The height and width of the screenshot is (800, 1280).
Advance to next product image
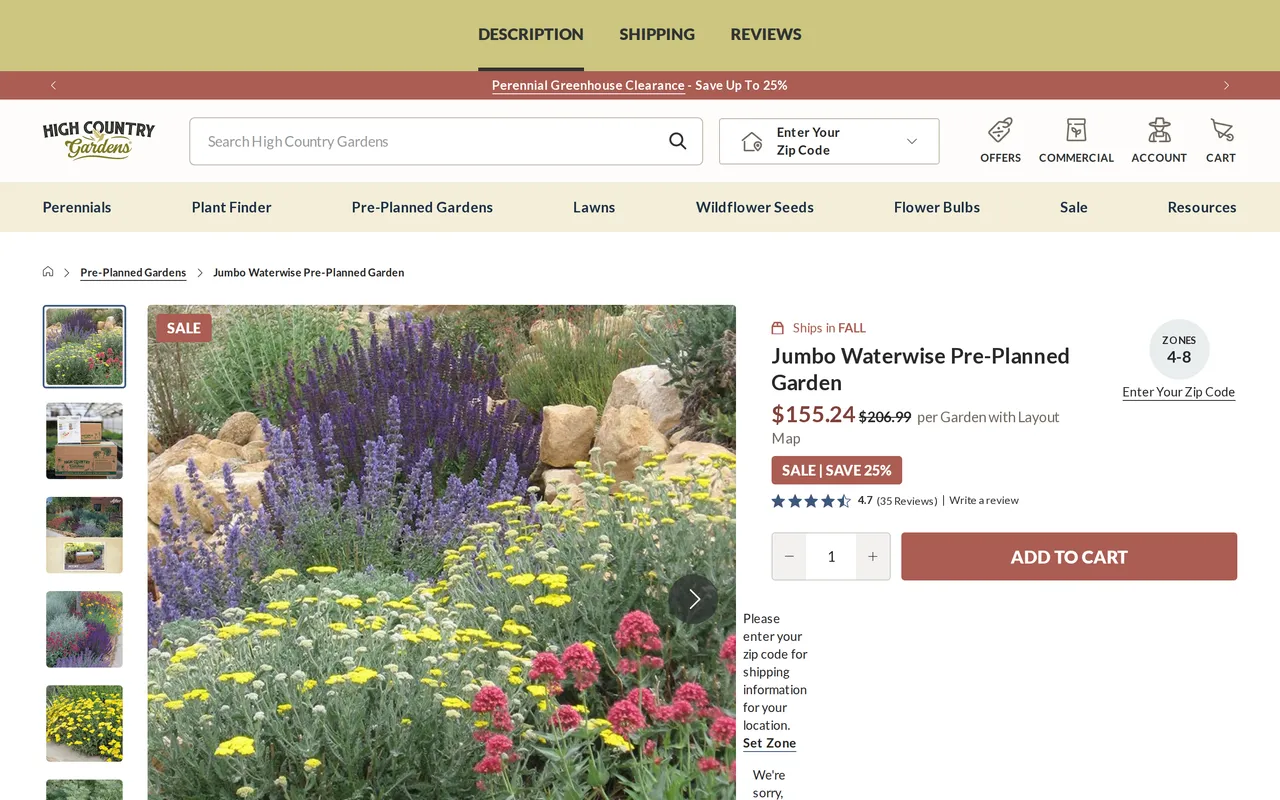click(693, 599)
